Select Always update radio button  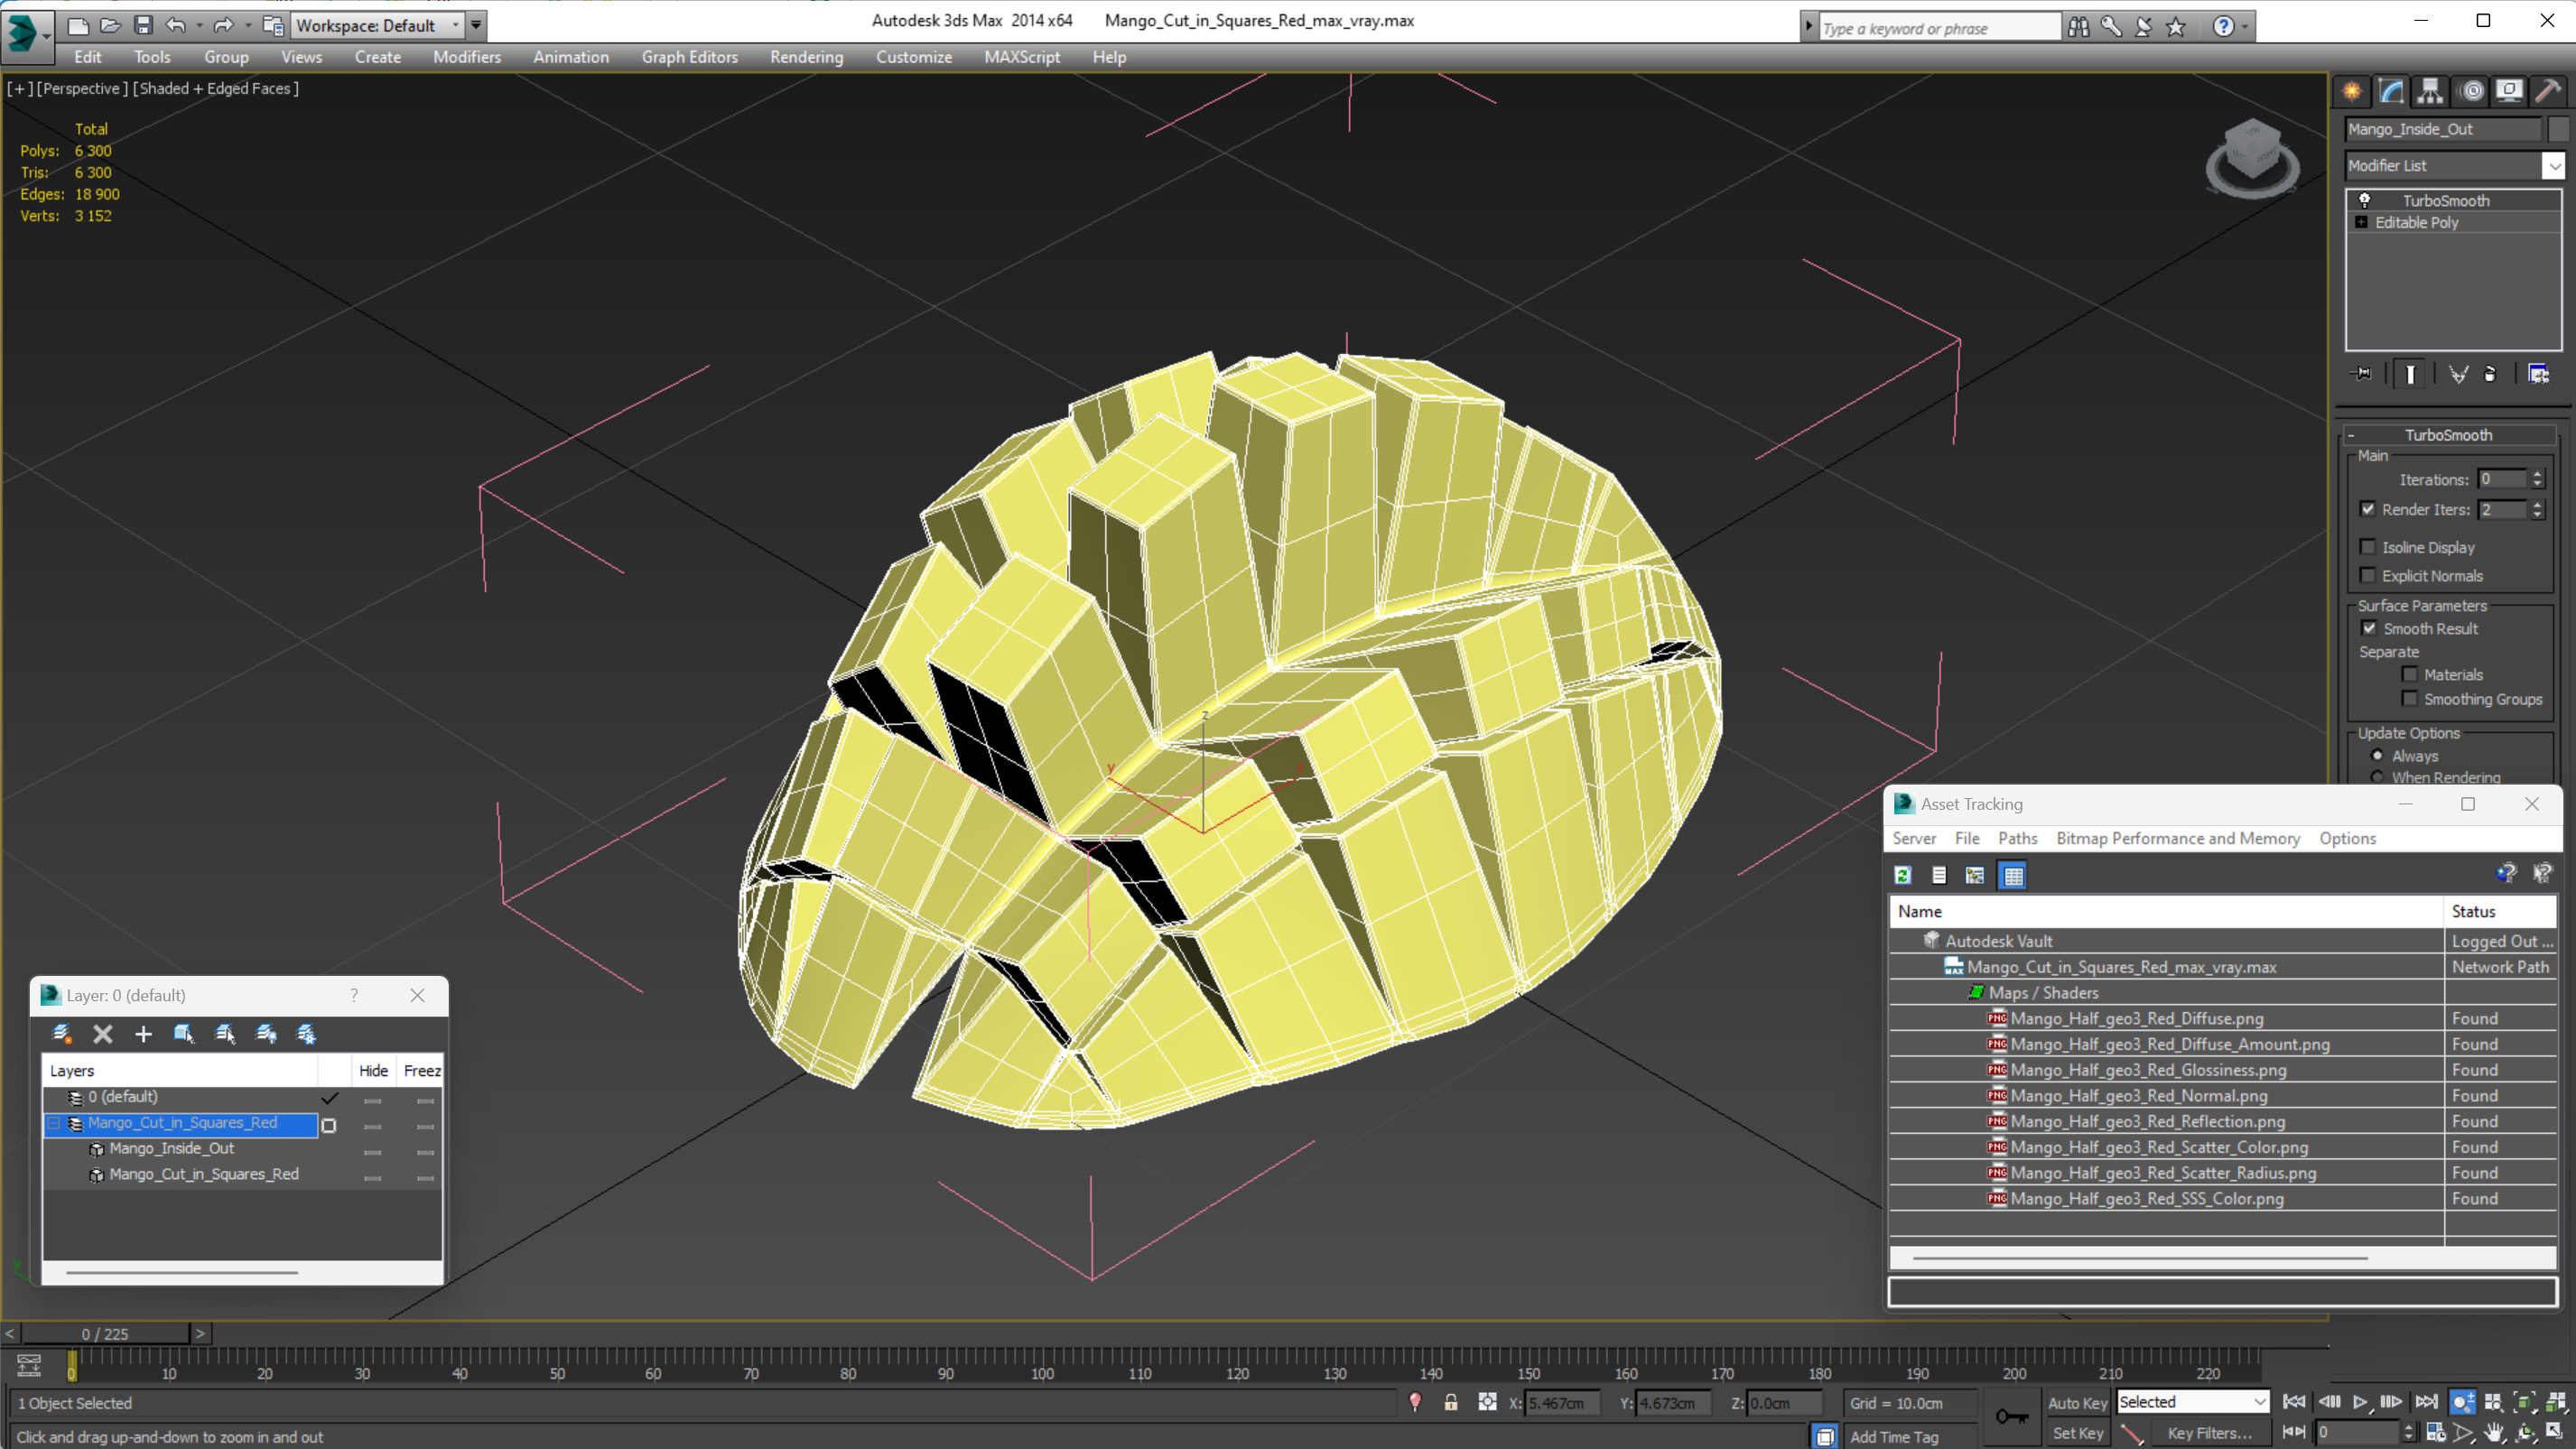coord(2378,756)
